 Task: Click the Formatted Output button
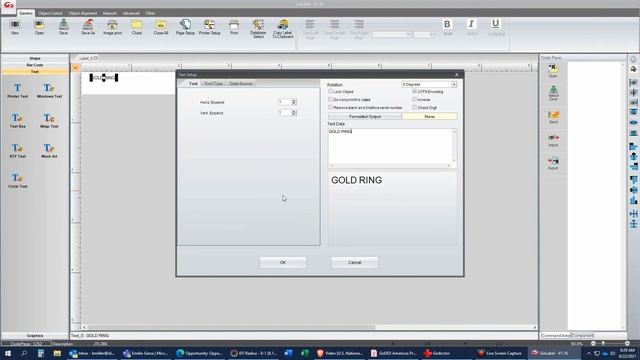[x=365, y=116]
